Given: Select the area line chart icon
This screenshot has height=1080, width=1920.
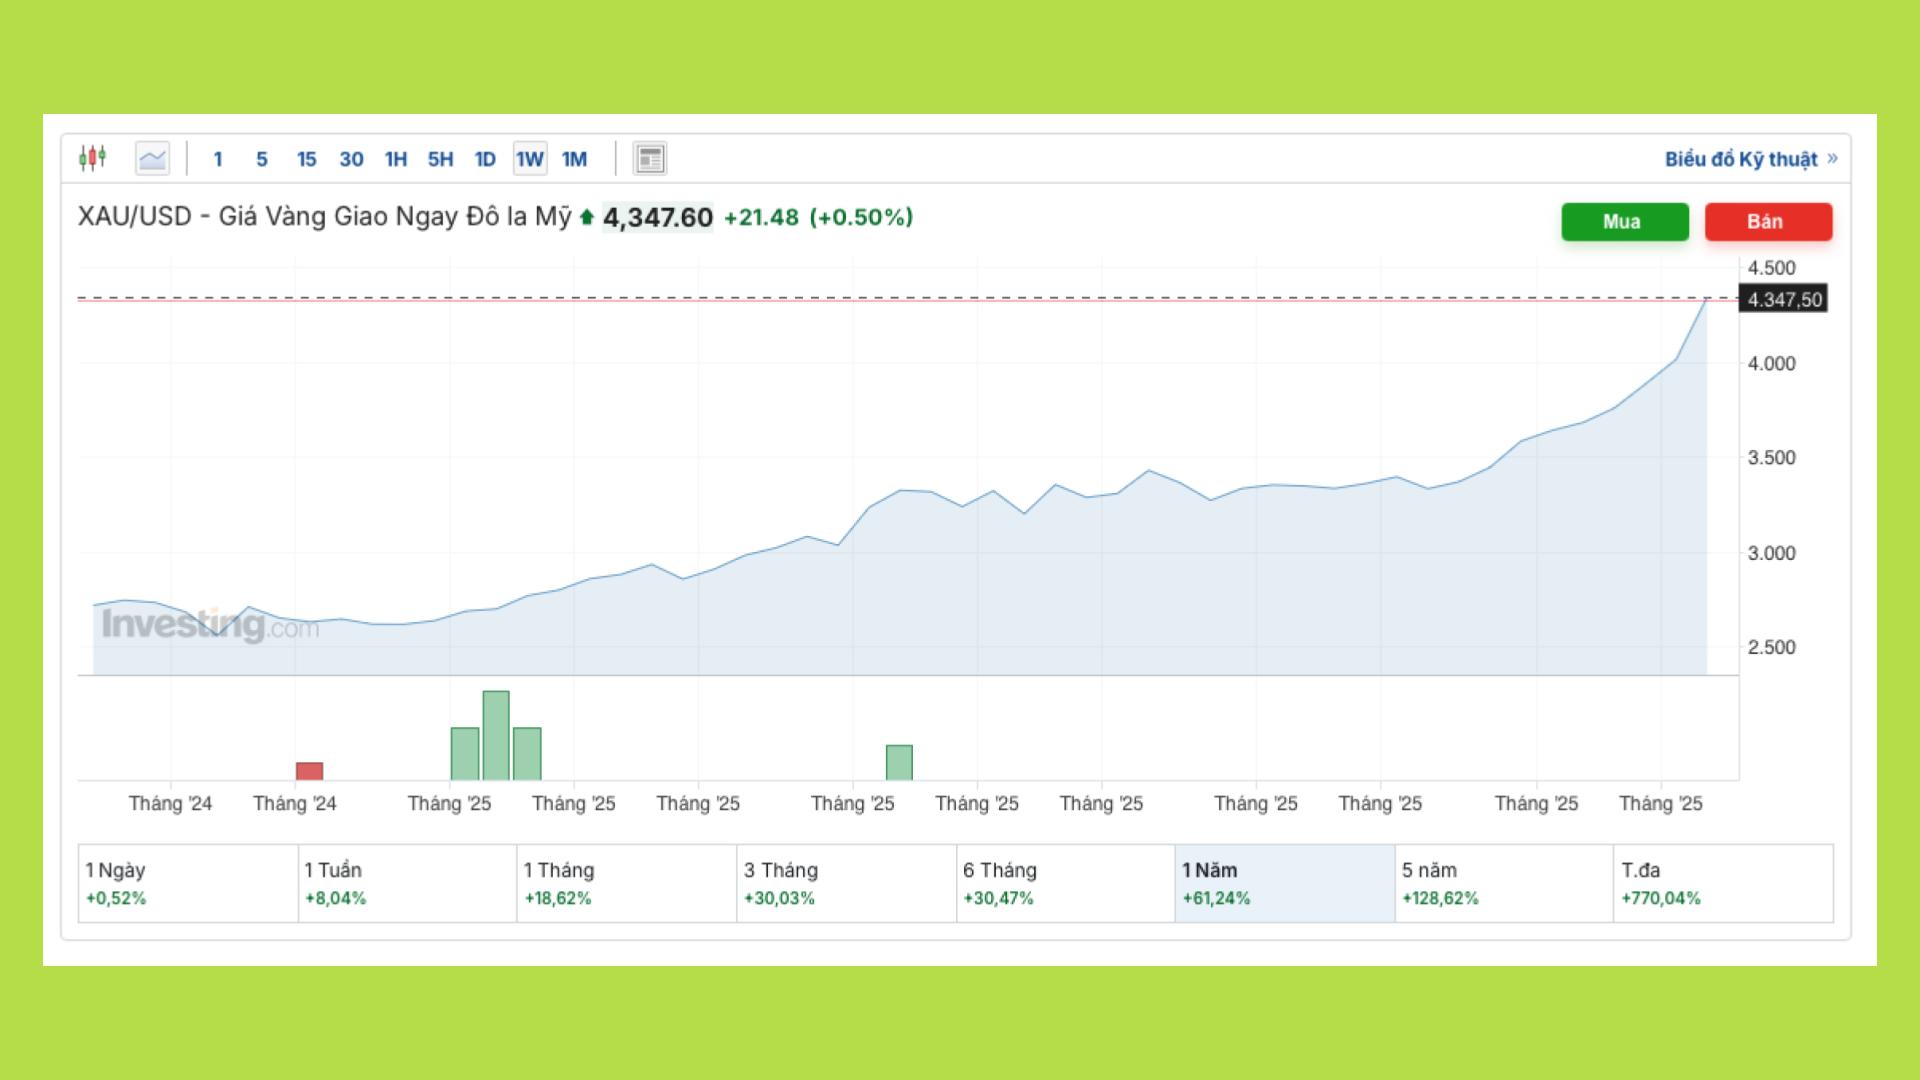Looking at the screenshot, I should (x=152, y=158).
